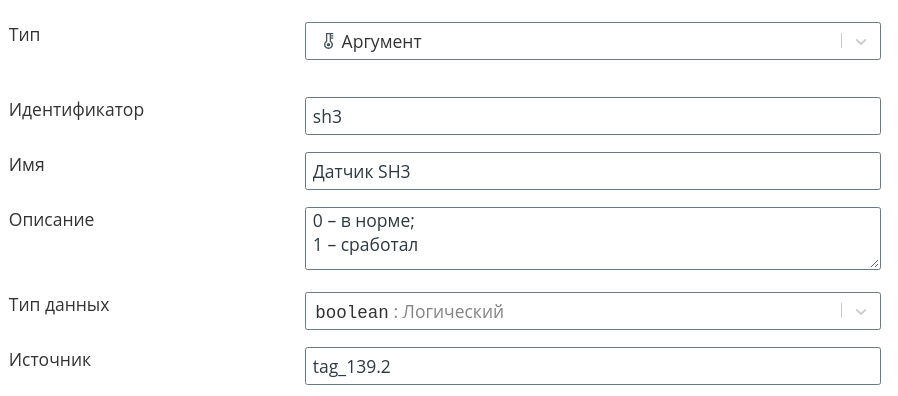Image resolution: width=898 pixels, height=396 pixels.
Task: Click the Имя label
Action: point(26,164)
